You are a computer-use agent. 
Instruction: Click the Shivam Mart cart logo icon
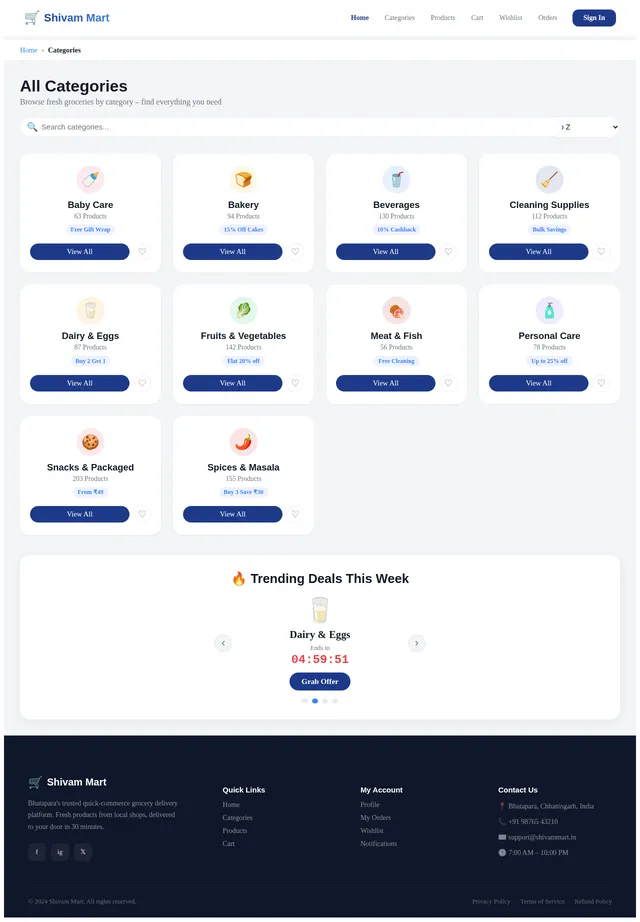32,18
